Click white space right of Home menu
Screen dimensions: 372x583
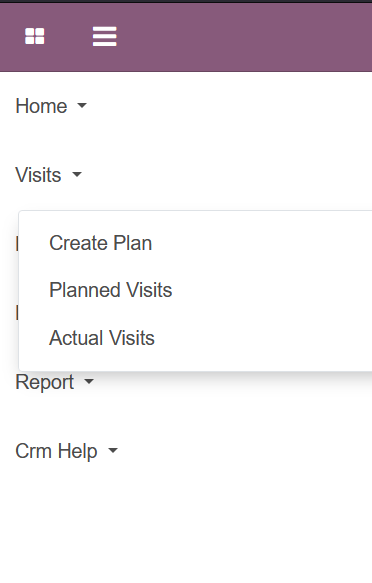click(230, 106)
